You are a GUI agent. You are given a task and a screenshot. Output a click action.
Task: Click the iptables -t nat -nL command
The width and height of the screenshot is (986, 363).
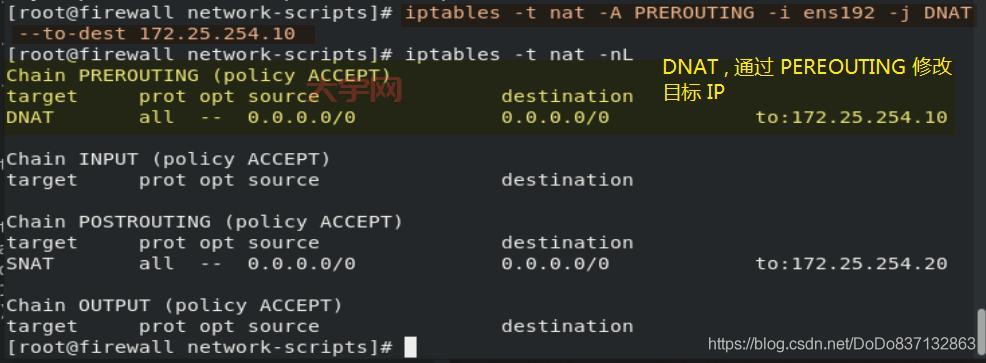519,55
